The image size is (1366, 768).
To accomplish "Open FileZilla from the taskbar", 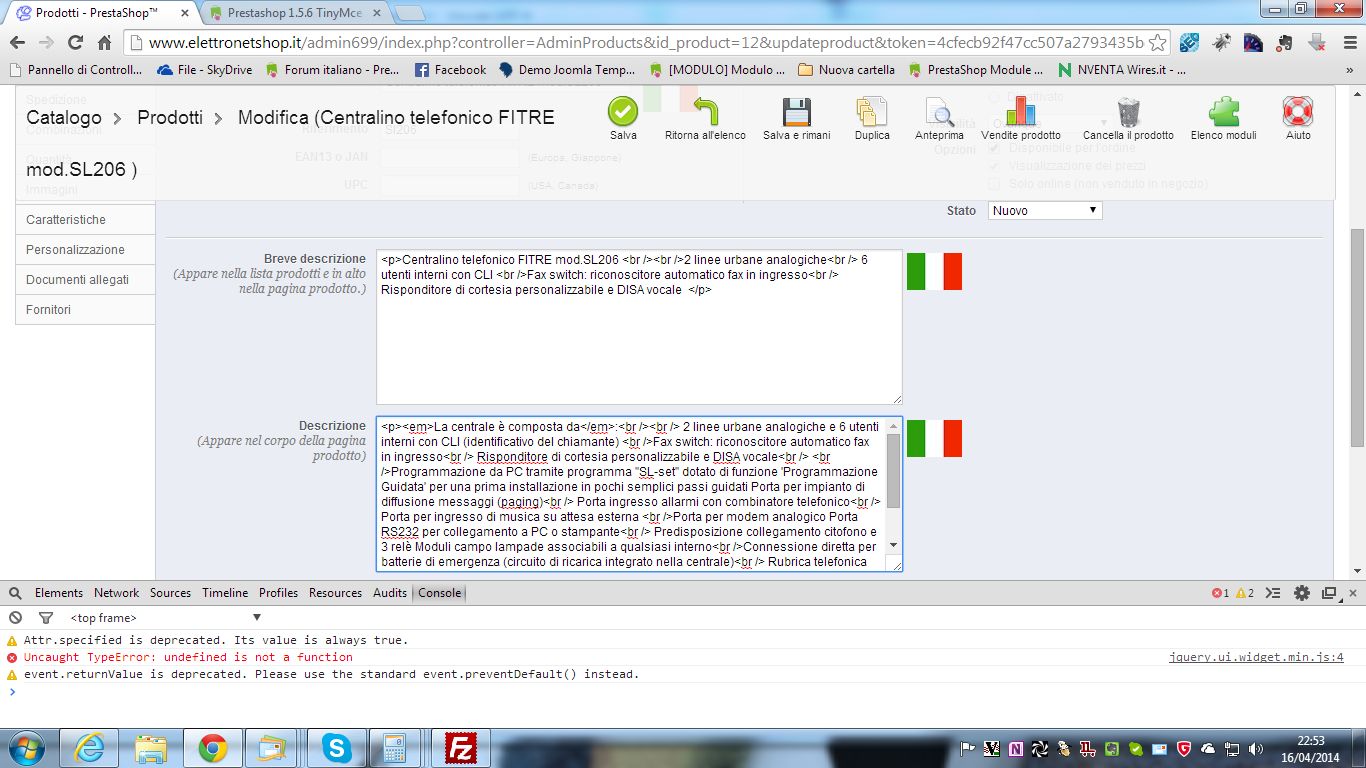I will click(x=461, y=748).
